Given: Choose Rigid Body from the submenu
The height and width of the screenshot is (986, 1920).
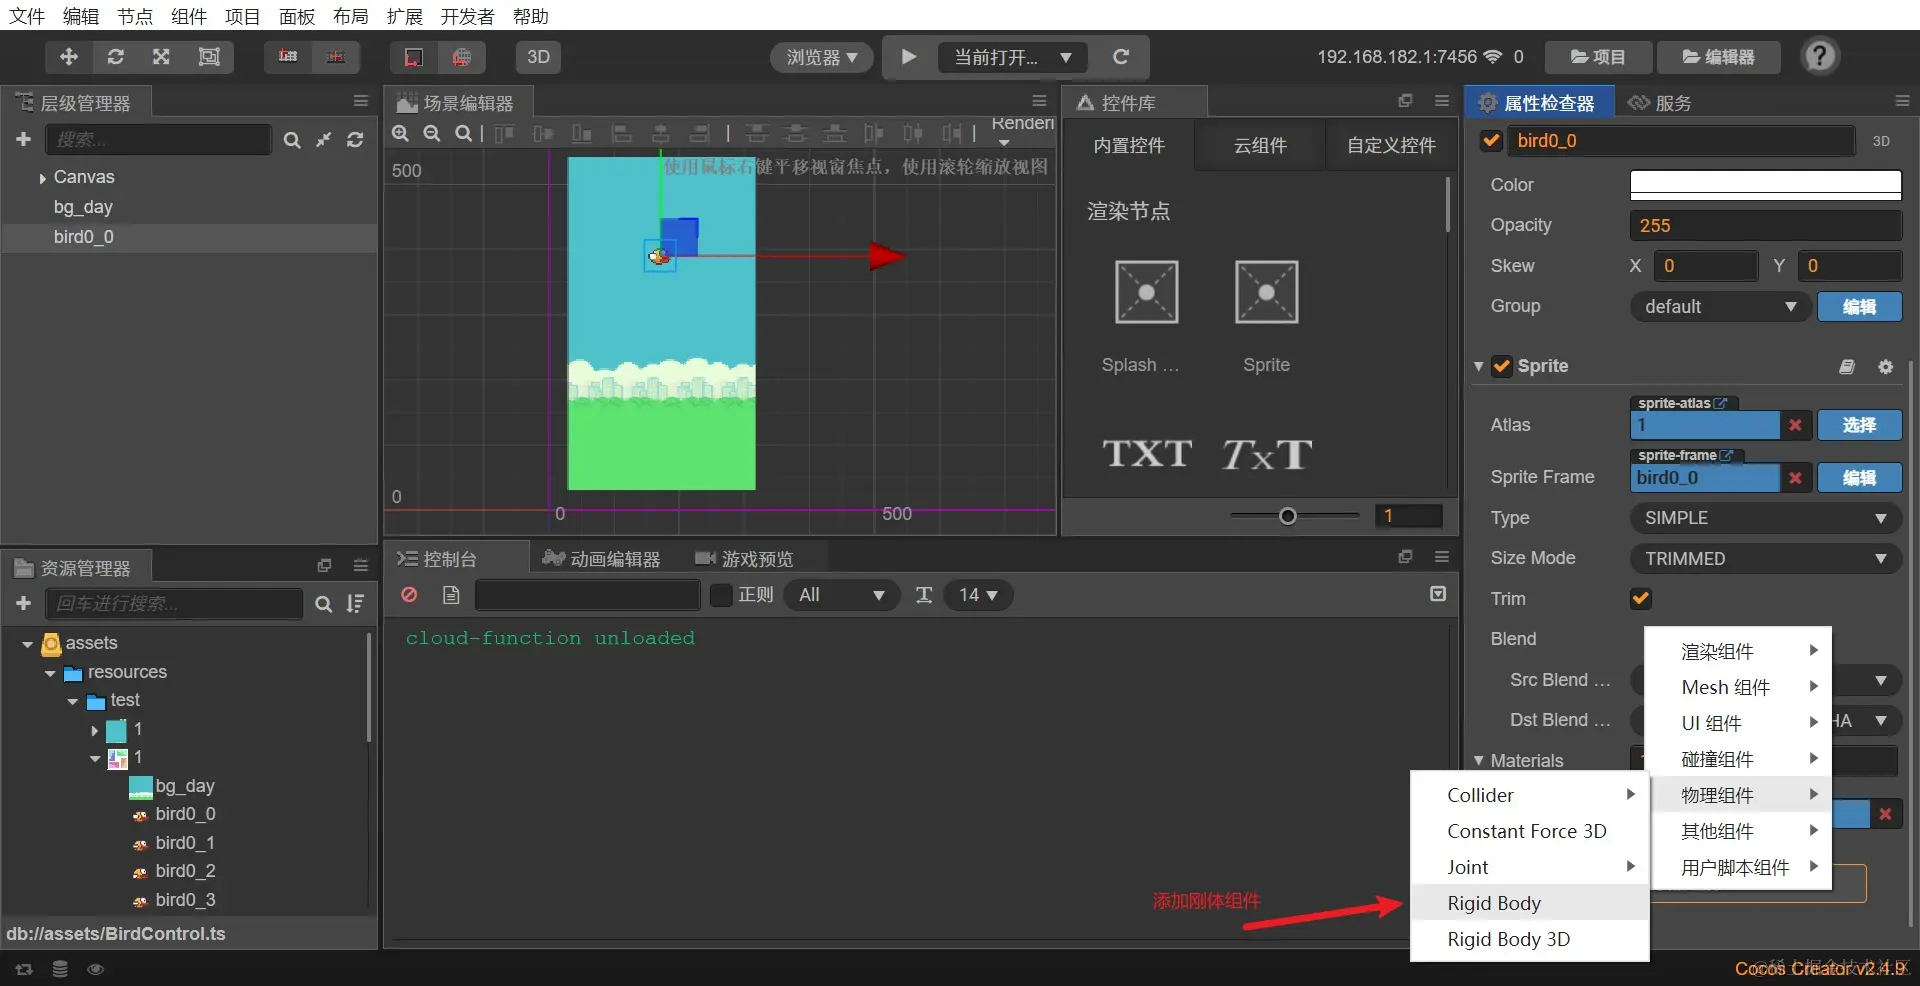Looking at the screenshot, I should (1529, 903).
